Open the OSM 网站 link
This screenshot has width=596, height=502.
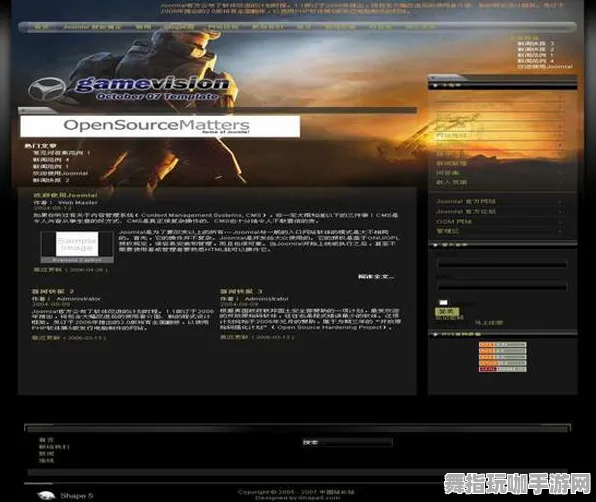coord(454,221)
